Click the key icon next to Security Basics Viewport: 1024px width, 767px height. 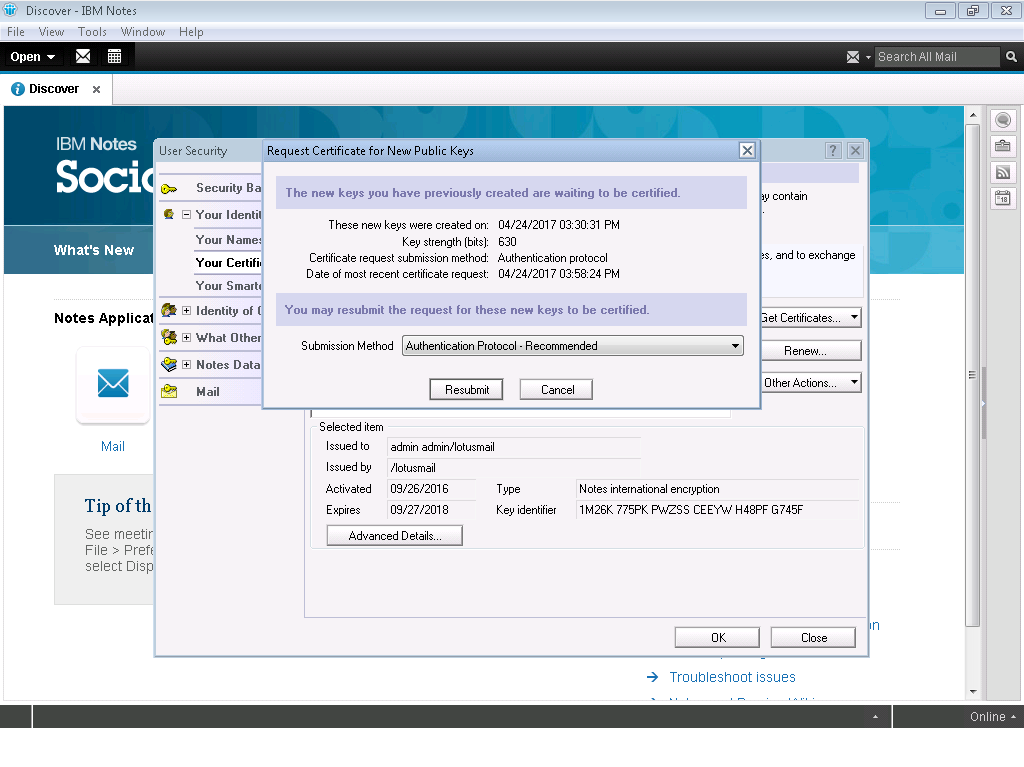tap(168, 189)
